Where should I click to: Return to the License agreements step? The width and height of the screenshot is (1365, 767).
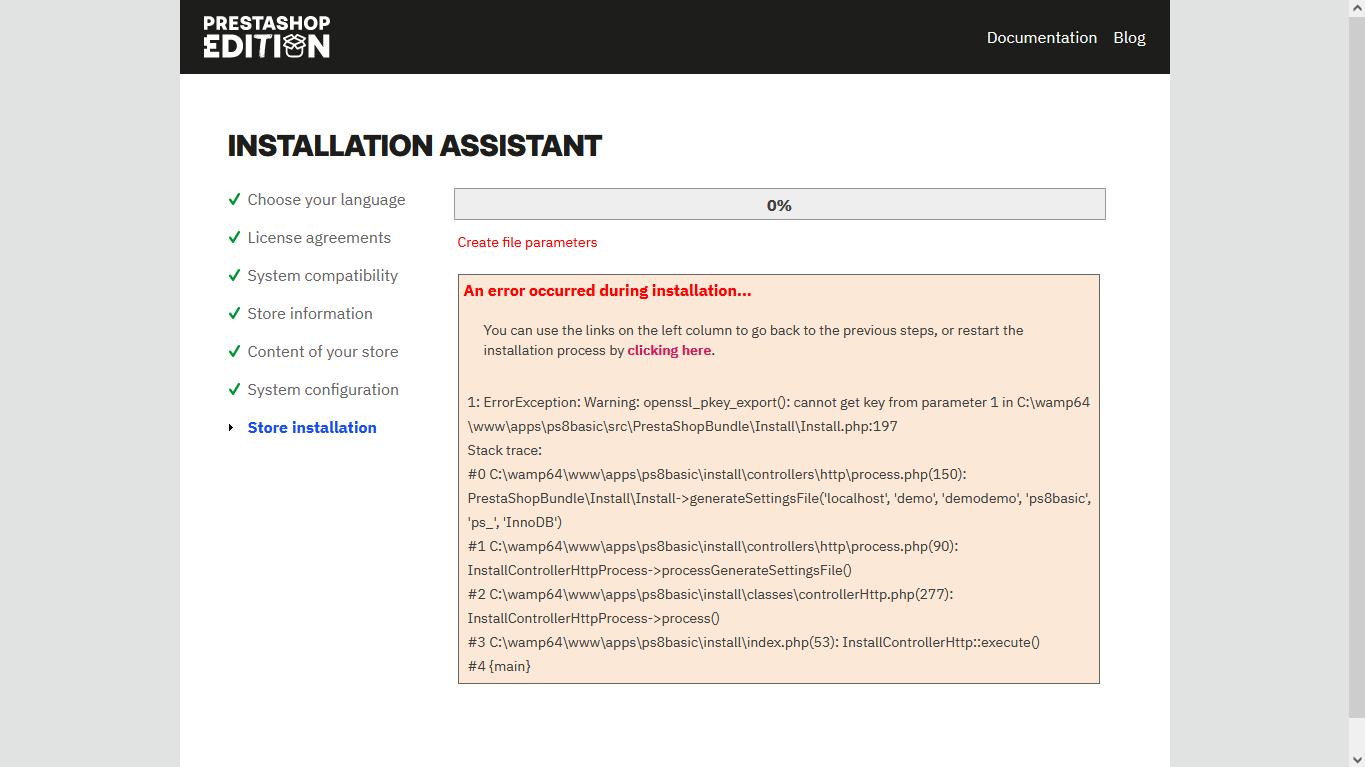pyautogui.click(x=319, y=238)
